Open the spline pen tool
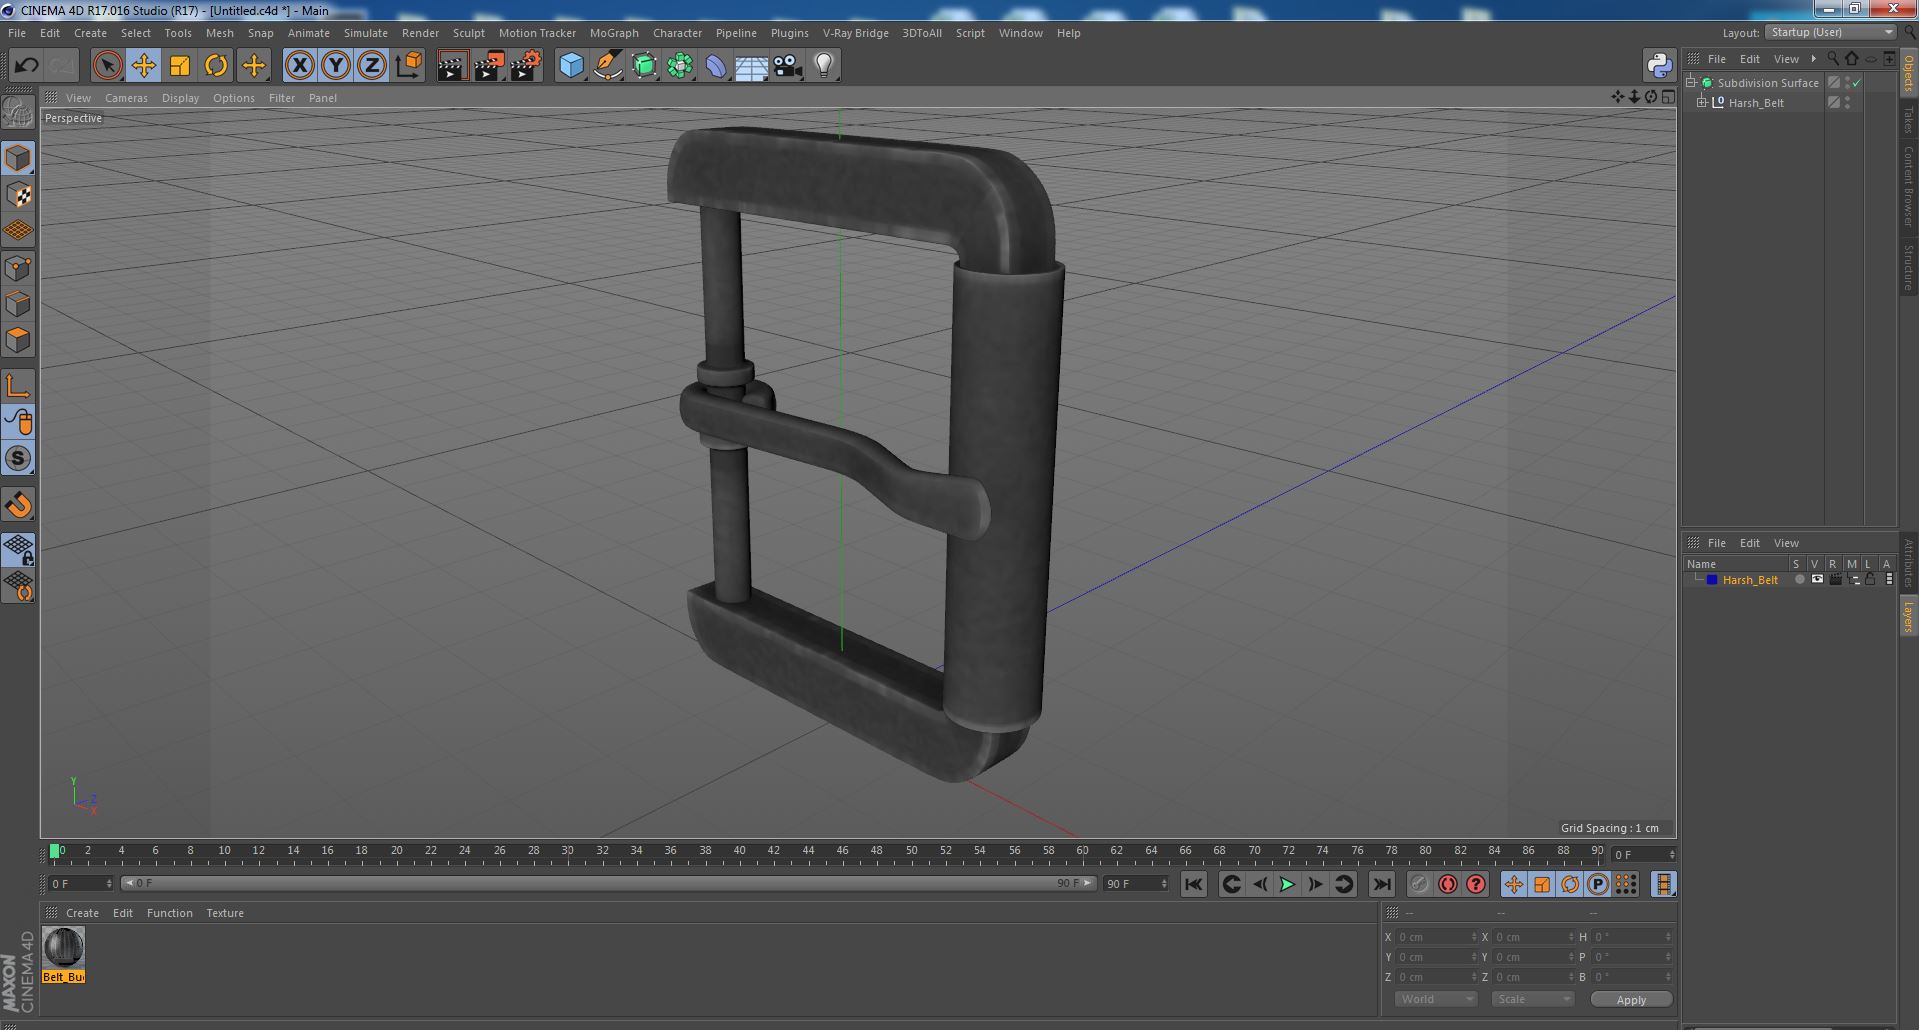 coord(607,66)
